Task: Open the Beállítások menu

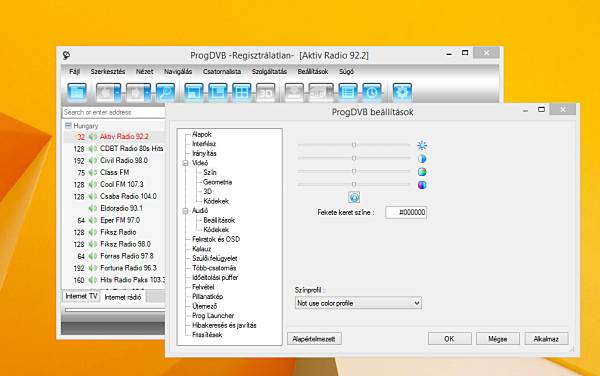Action: click(313, 72)
